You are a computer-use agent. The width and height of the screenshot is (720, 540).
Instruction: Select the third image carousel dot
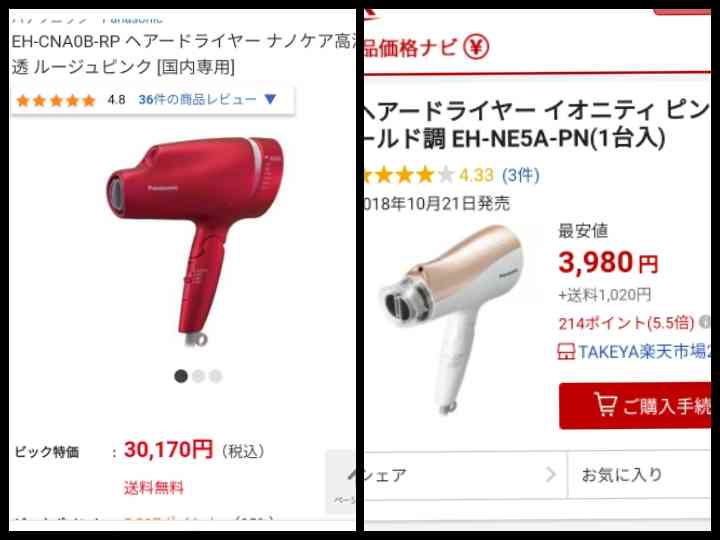point(215,376)
